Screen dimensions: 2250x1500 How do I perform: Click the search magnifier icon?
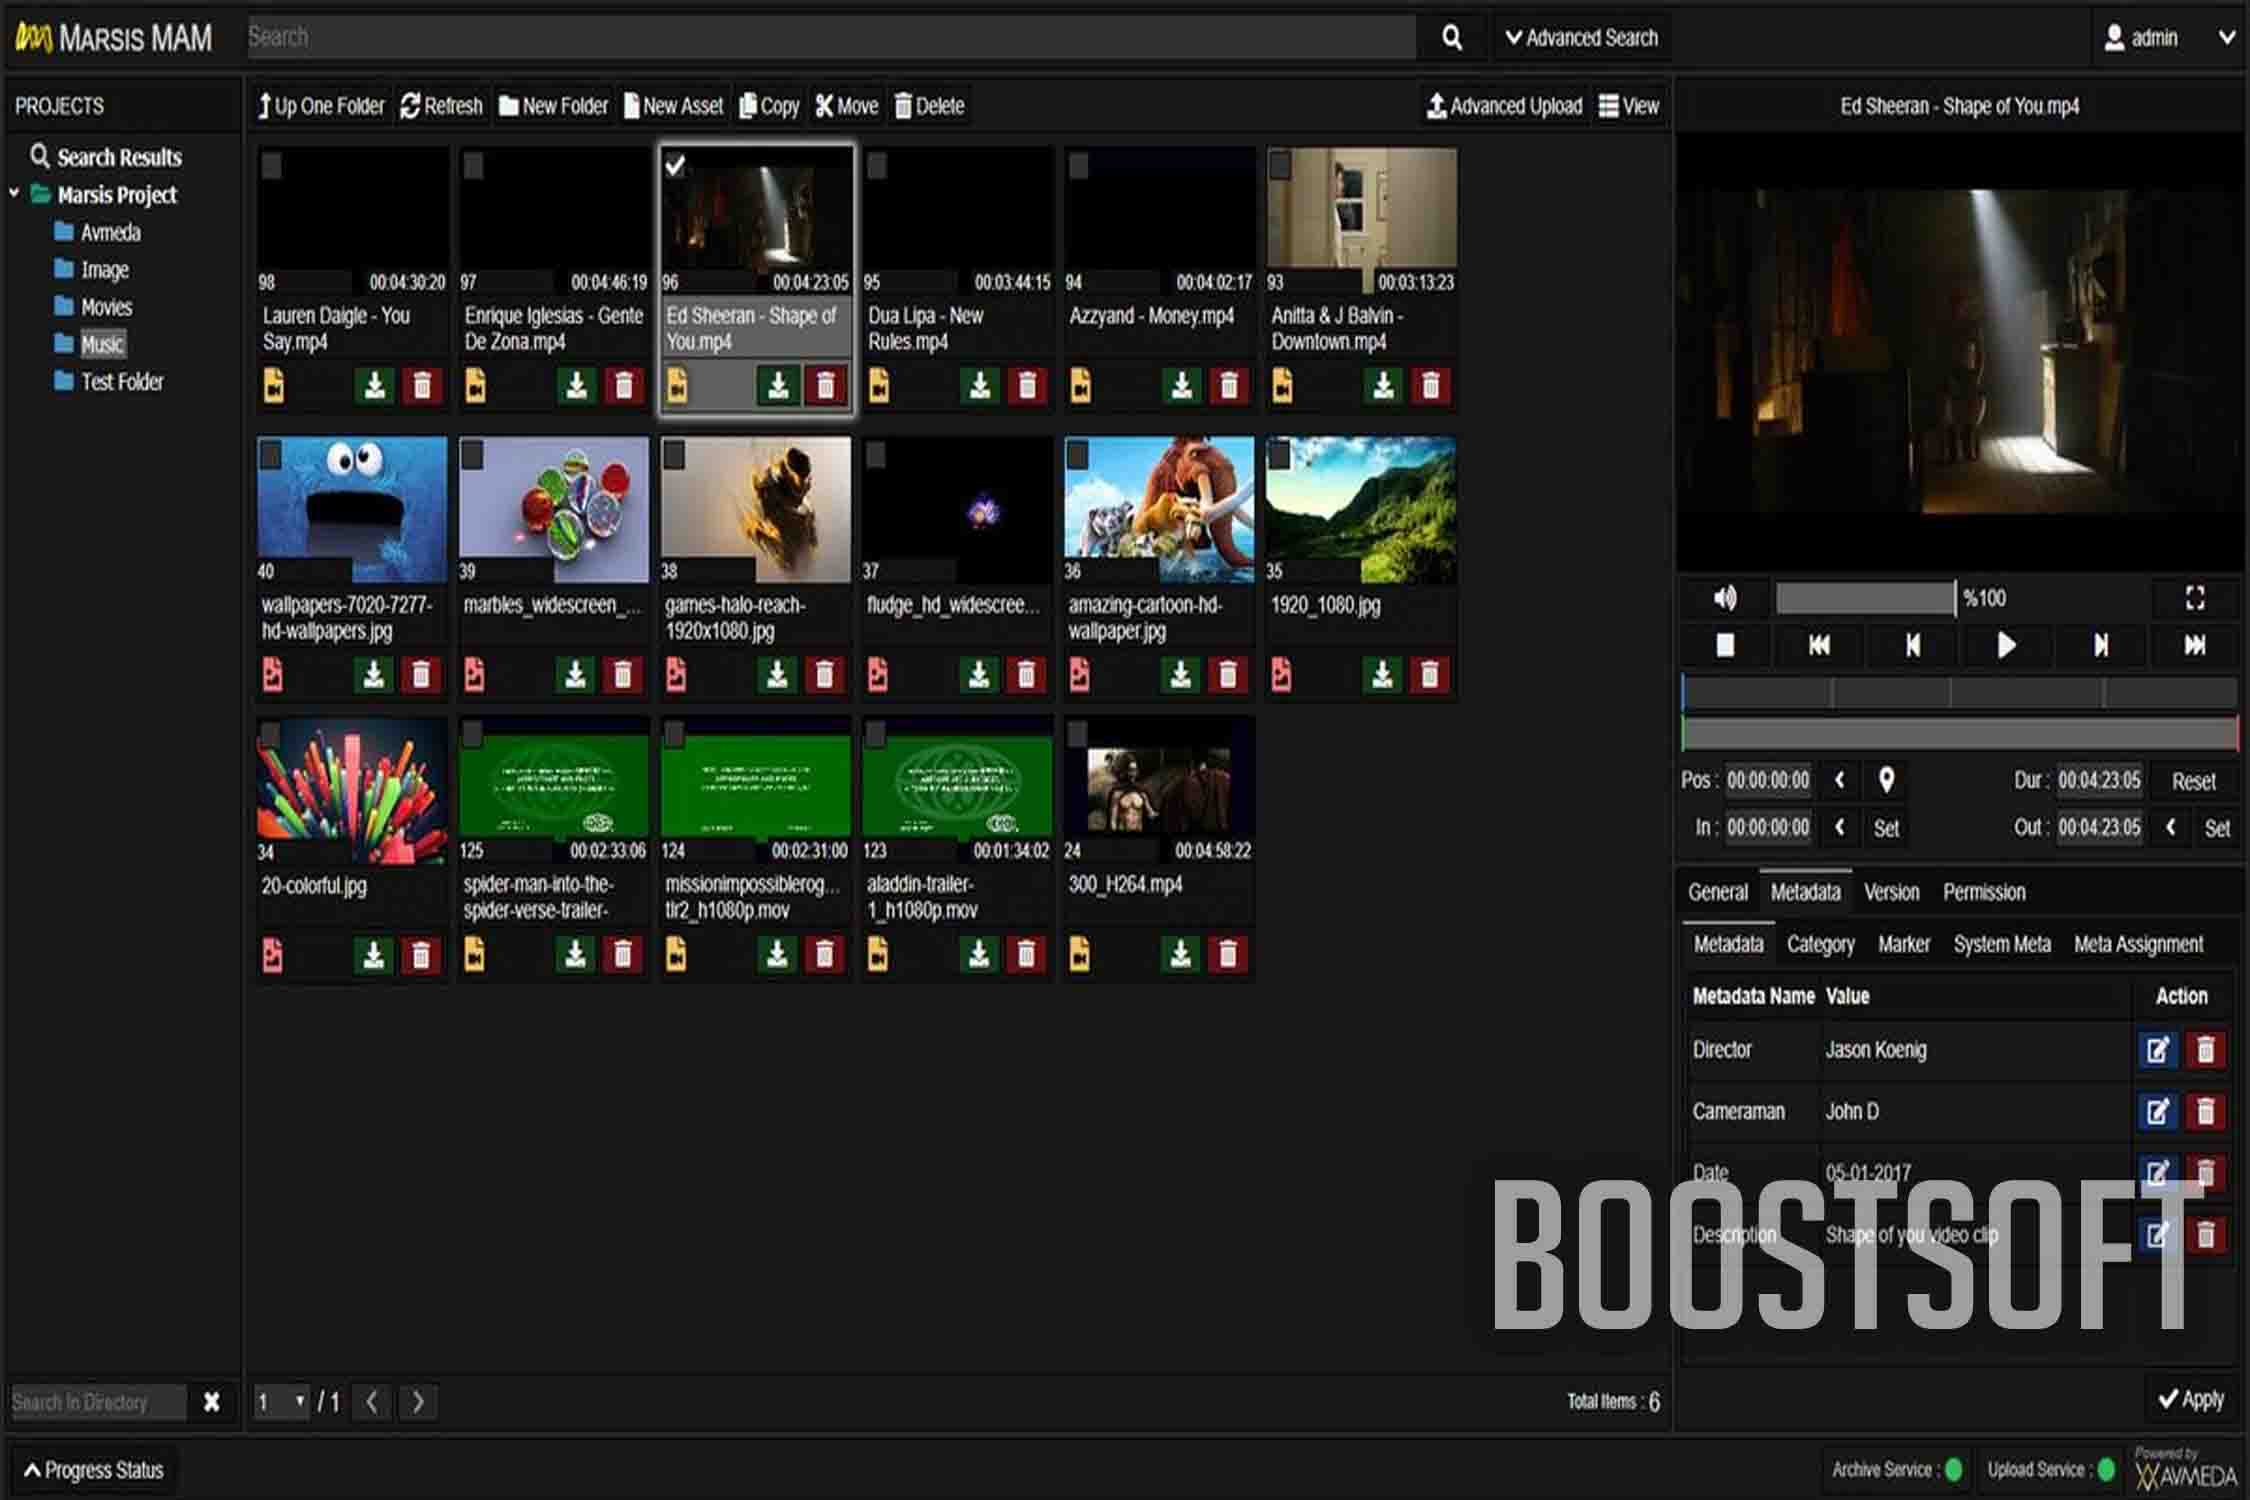pos(1452,38)
